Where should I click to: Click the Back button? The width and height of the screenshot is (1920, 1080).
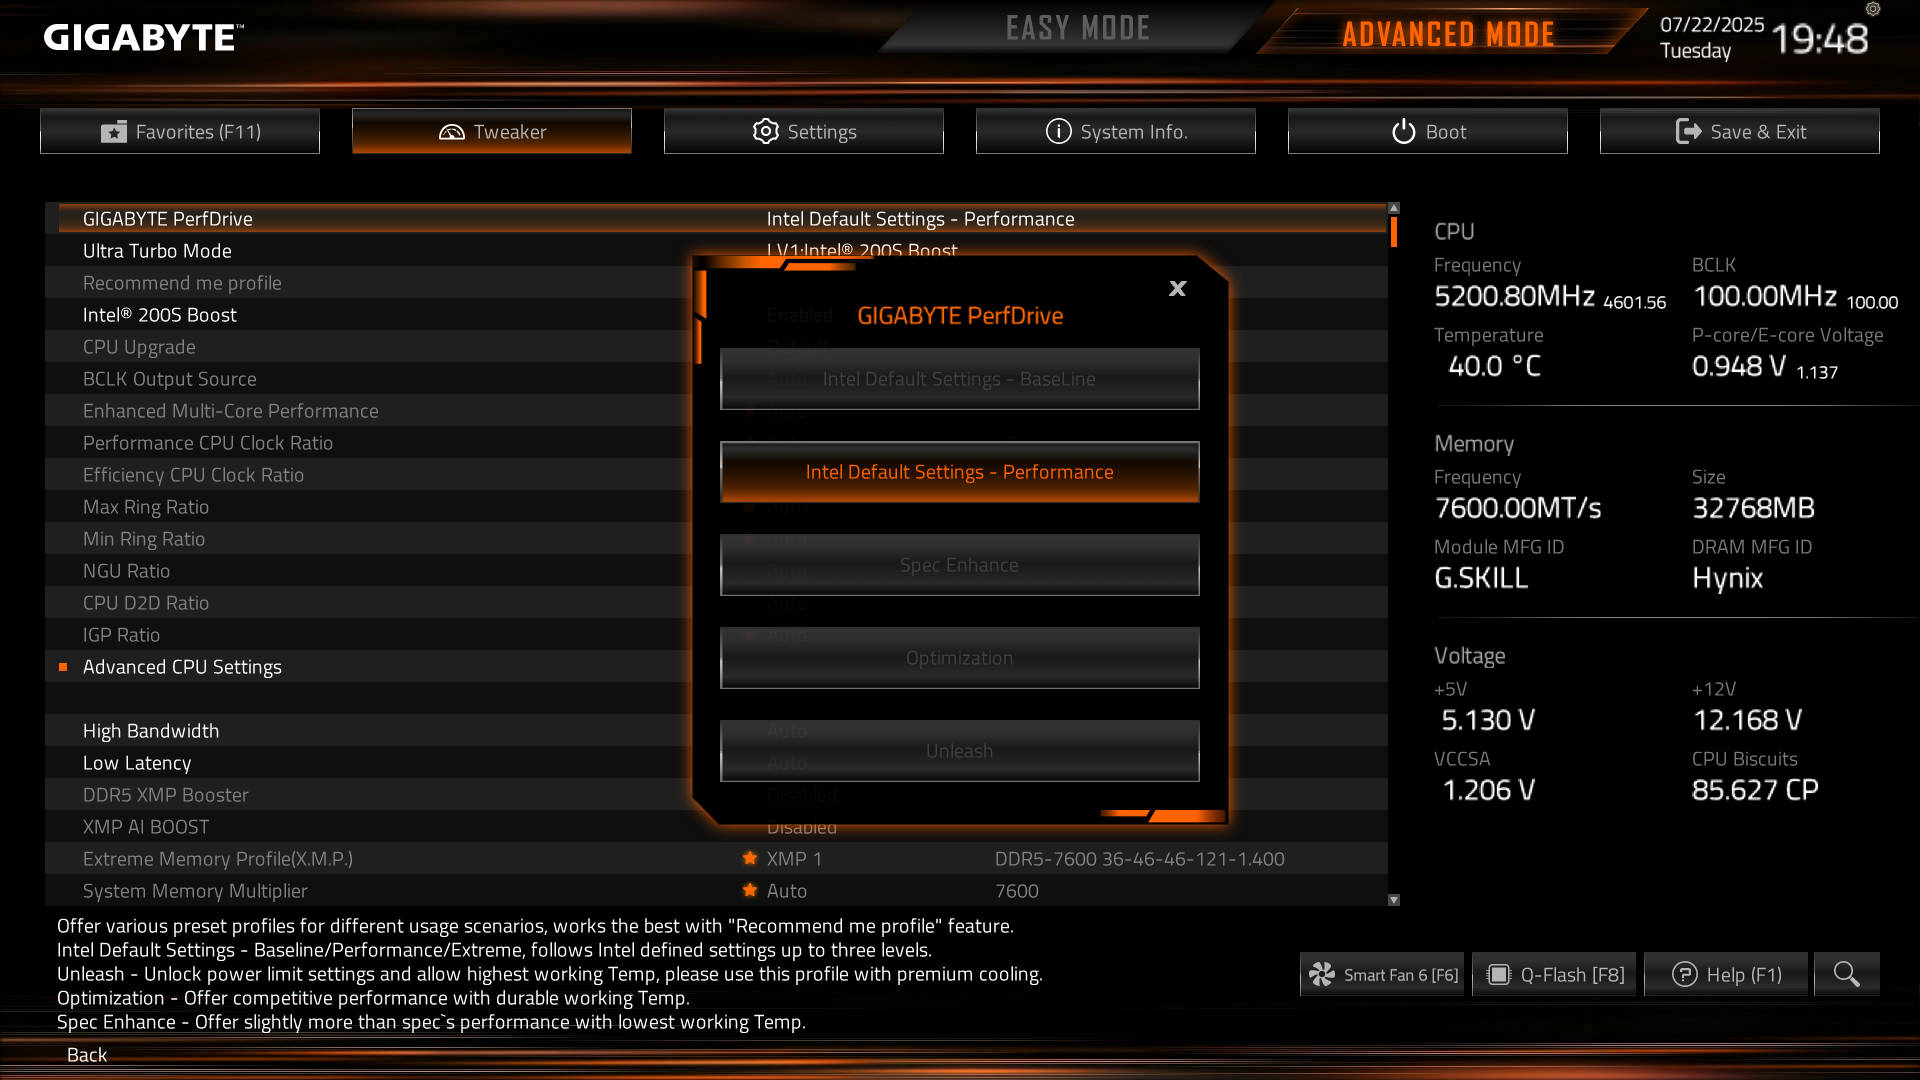(x=87, y=1055)
